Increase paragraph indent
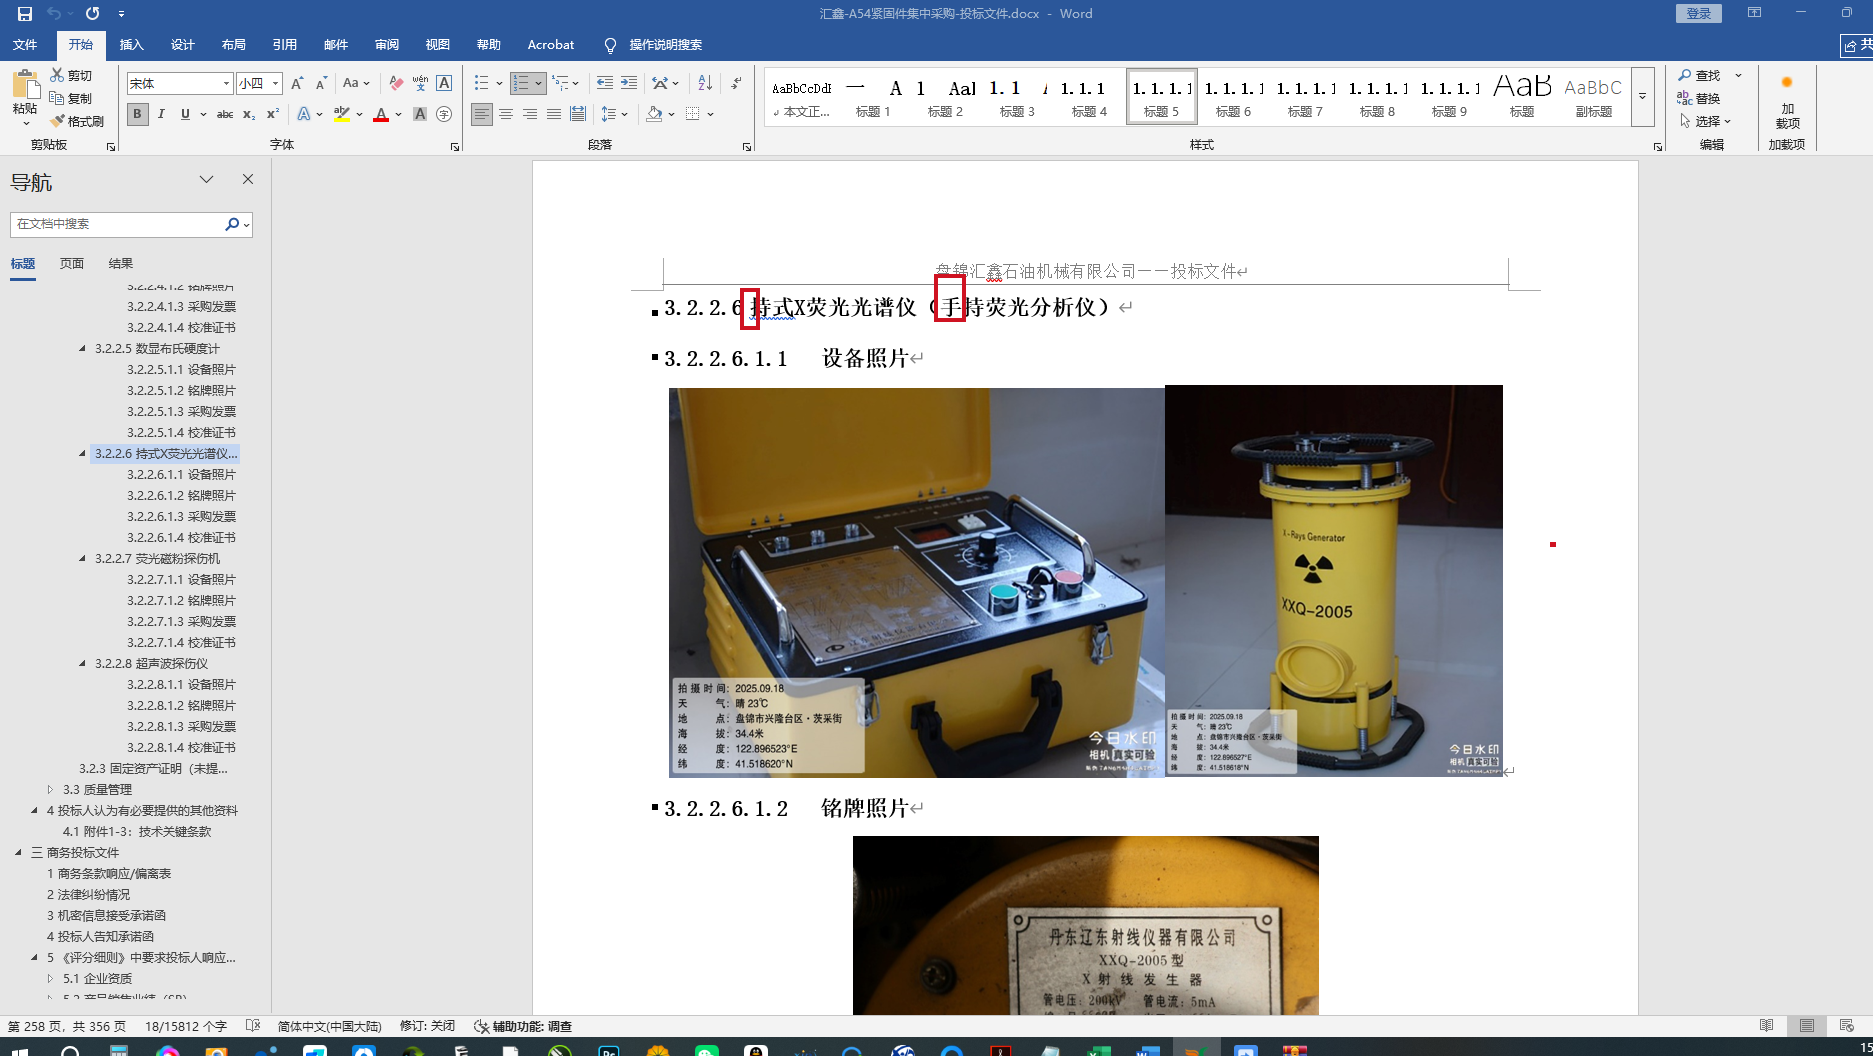 pyautogui.click(x=628, y=83)
